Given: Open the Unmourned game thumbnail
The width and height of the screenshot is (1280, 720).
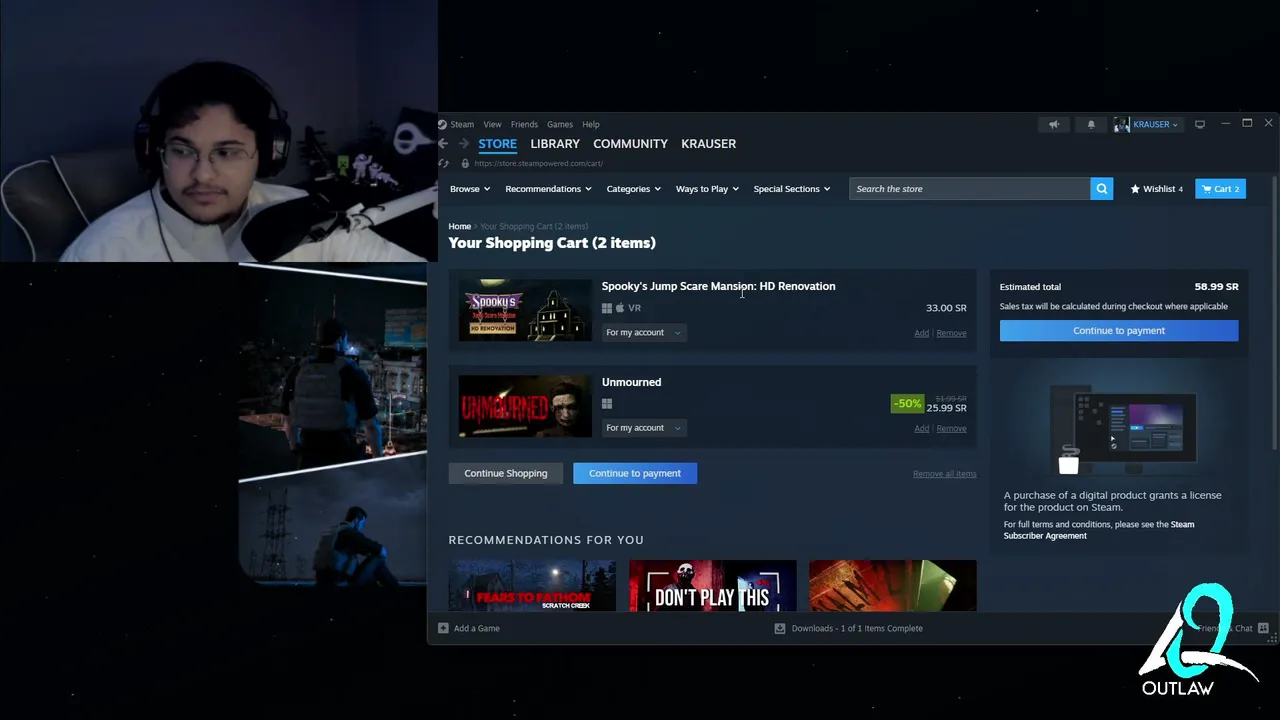Looking at the screenshot, I should (525, 406).
